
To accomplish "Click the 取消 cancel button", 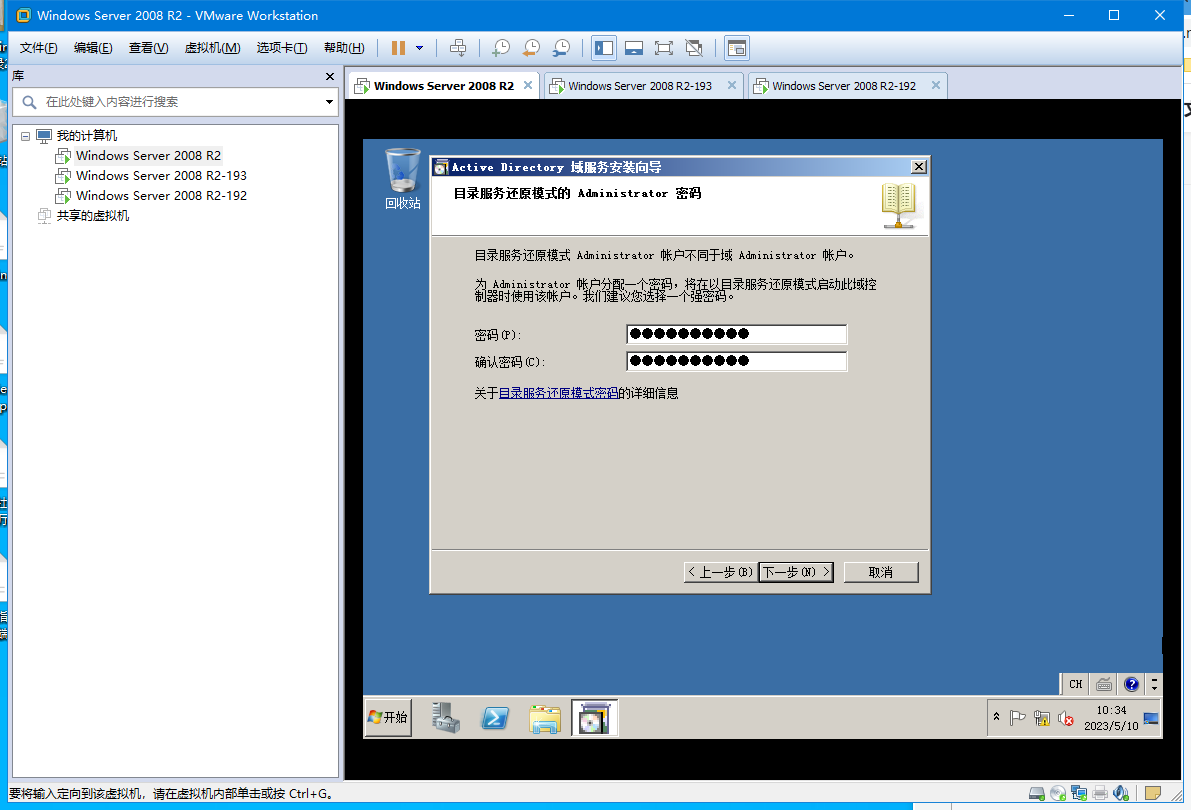I will pyautogui.click(x=881, y=572).
